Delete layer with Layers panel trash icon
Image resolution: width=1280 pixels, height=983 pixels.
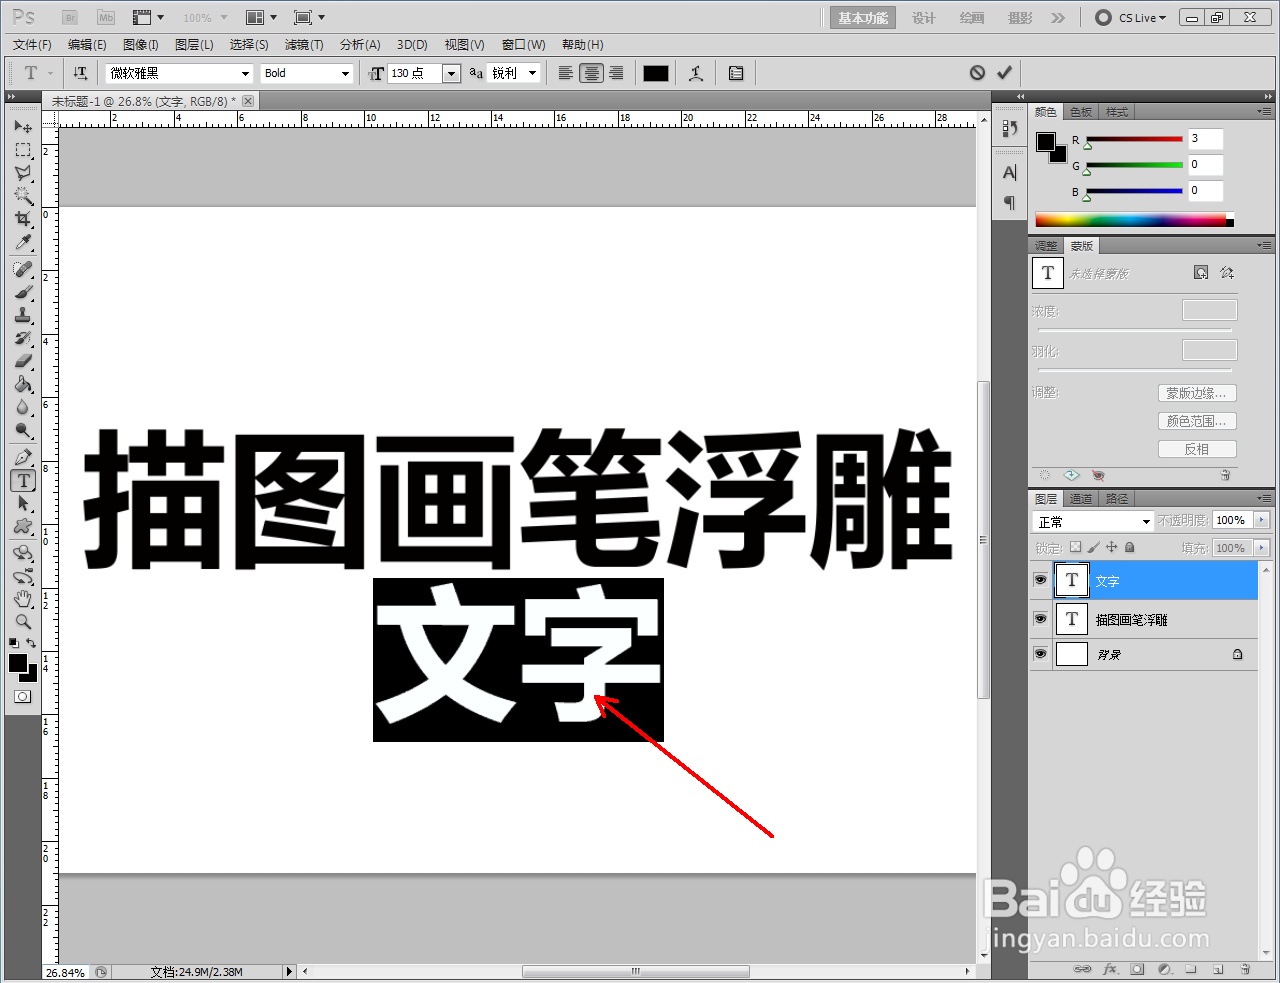pyautogui.click(x=1245, y=969)
